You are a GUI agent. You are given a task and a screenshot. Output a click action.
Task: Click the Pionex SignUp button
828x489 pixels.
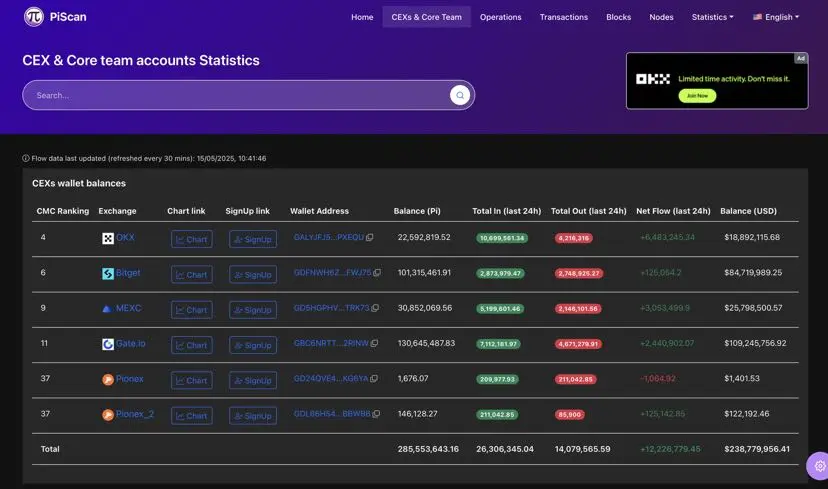[253, 380]
